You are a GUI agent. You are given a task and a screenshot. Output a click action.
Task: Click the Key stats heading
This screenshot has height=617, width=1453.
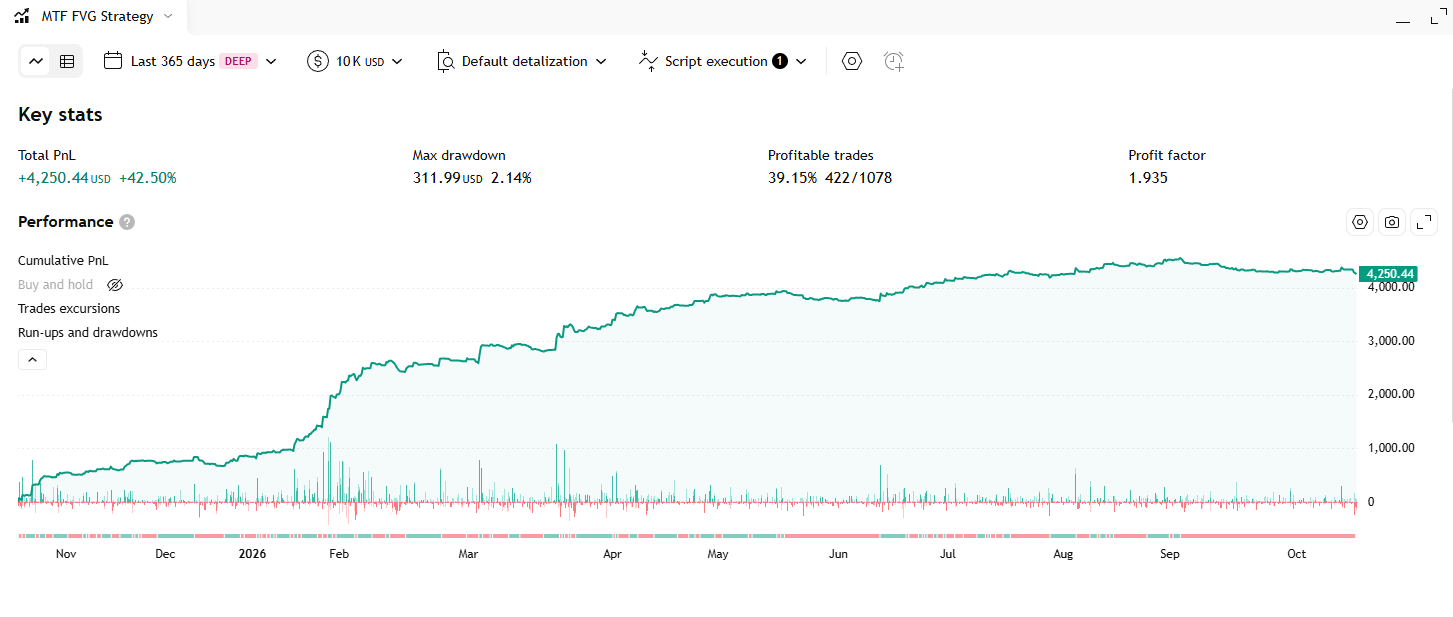pos(60,115)
